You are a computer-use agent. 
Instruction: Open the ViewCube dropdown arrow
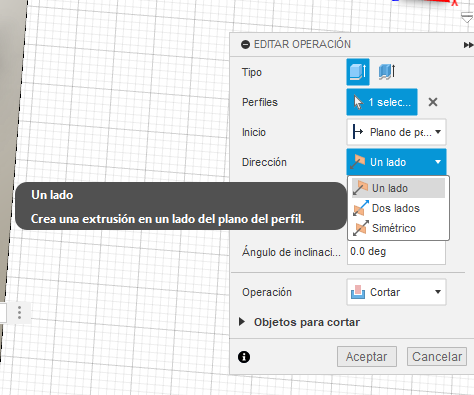click(467, 17)
